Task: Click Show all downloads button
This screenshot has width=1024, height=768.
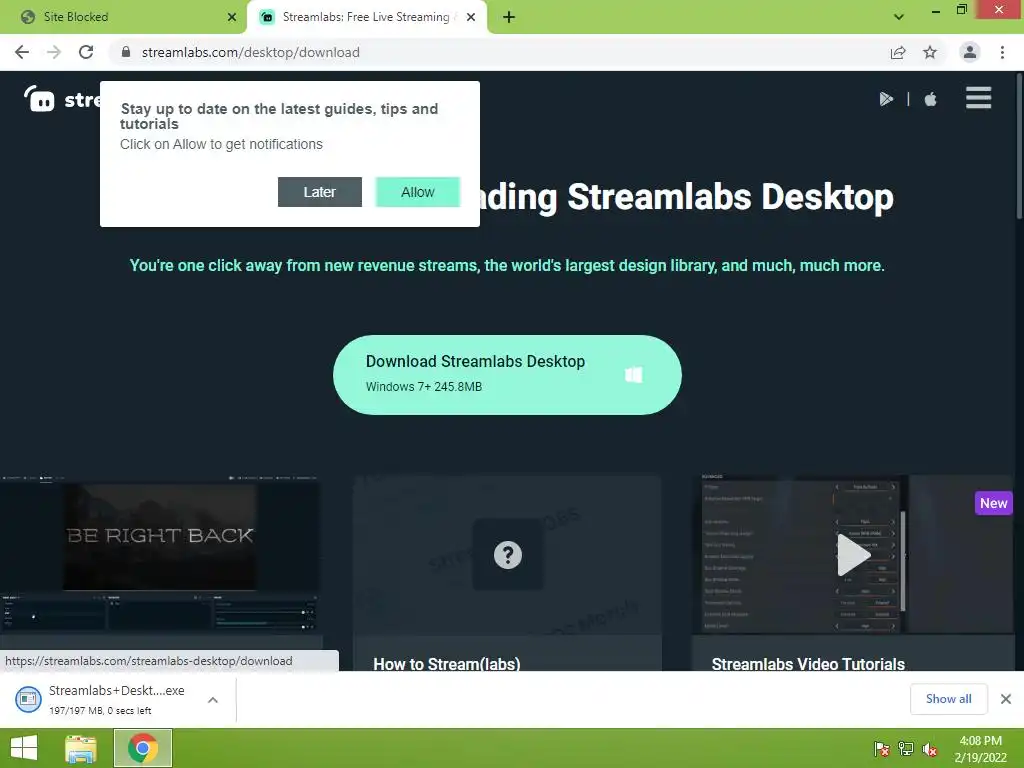Action: [948, 699]
